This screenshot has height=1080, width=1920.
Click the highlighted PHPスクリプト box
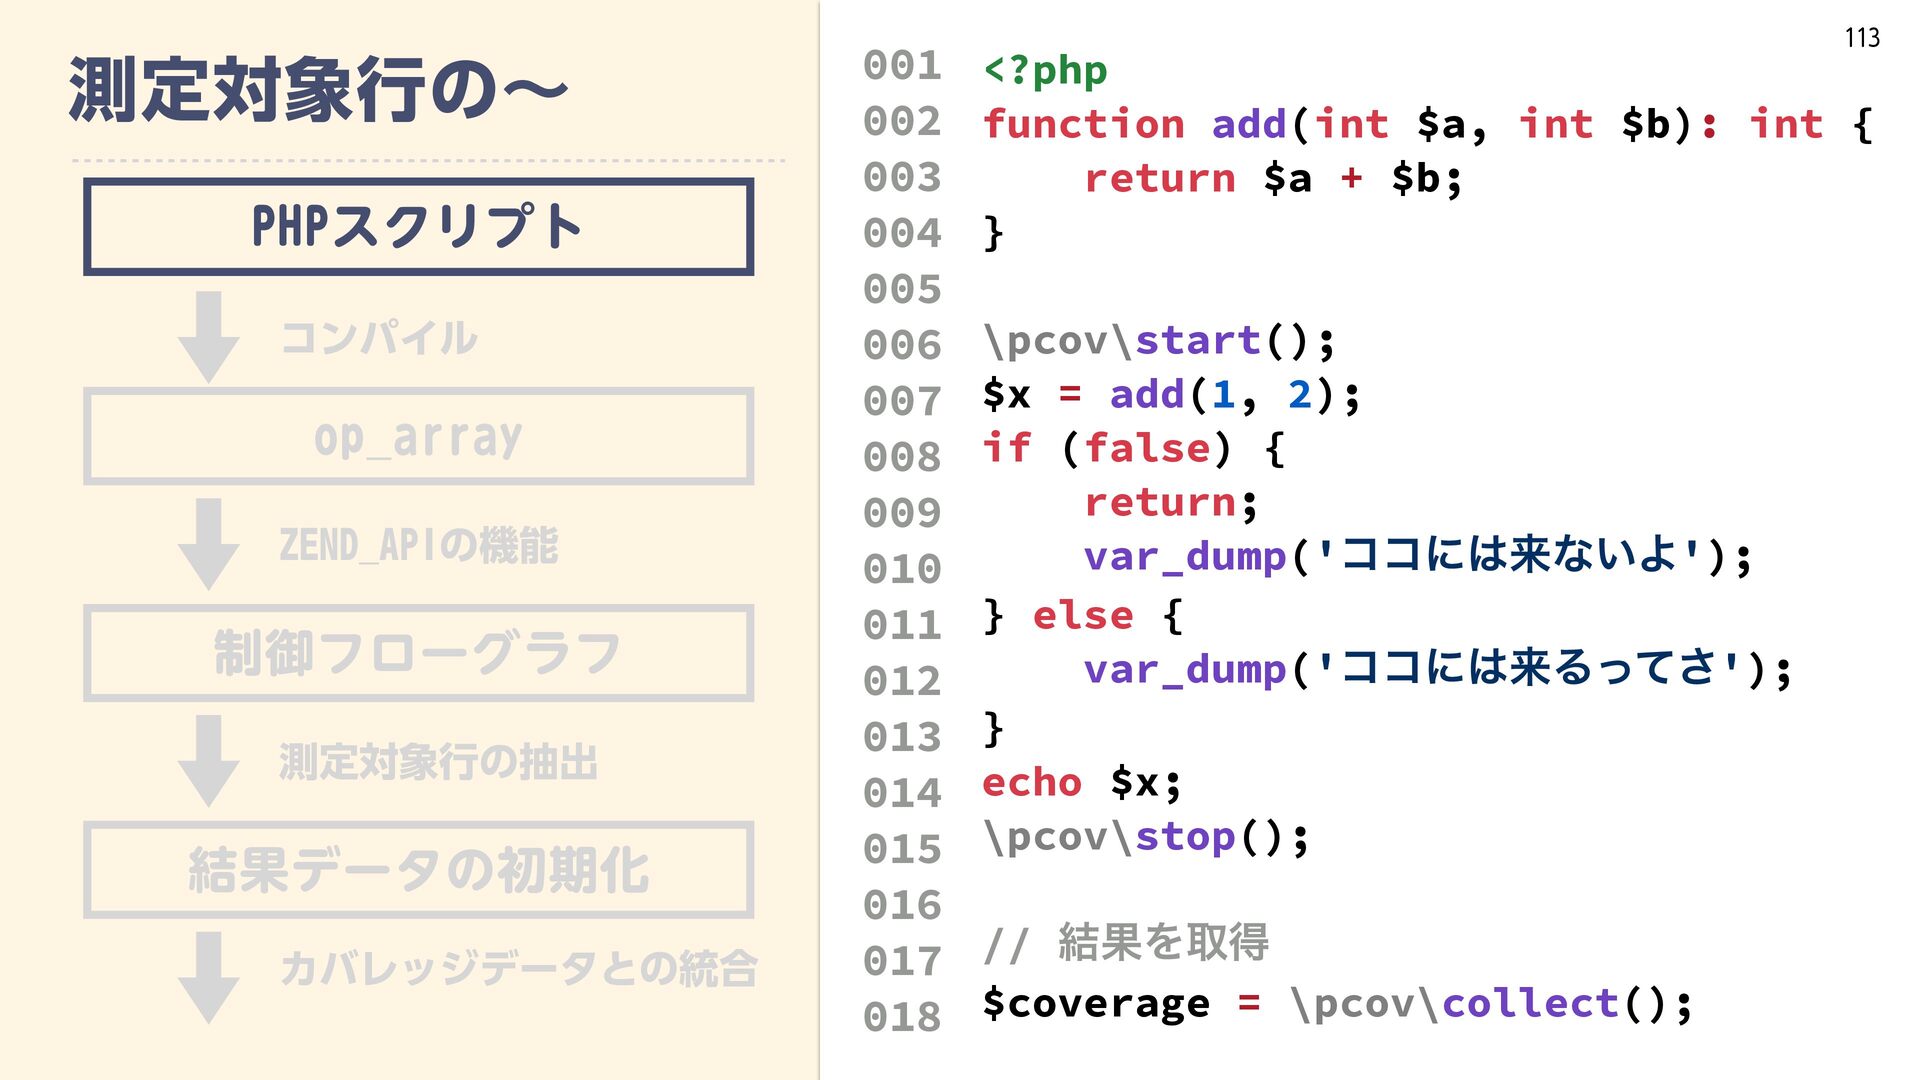418,226
